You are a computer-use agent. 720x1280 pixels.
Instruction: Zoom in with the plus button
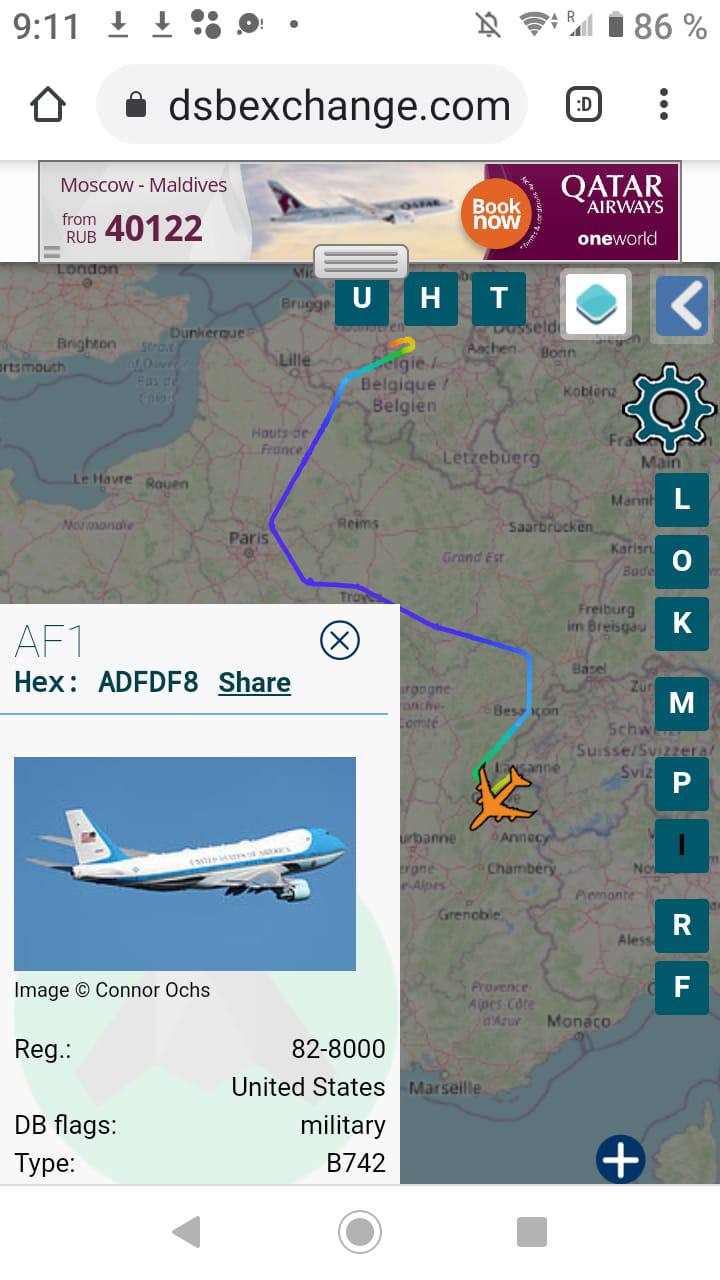pos(621,1159)
